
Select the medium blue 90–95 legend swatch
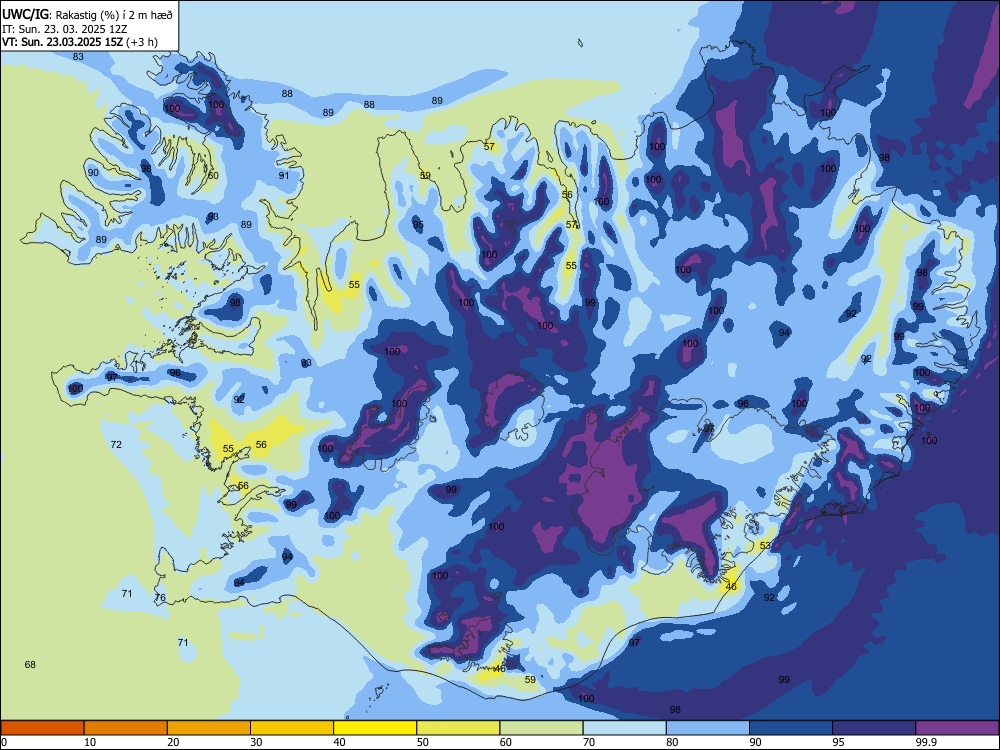coord(791,728)
